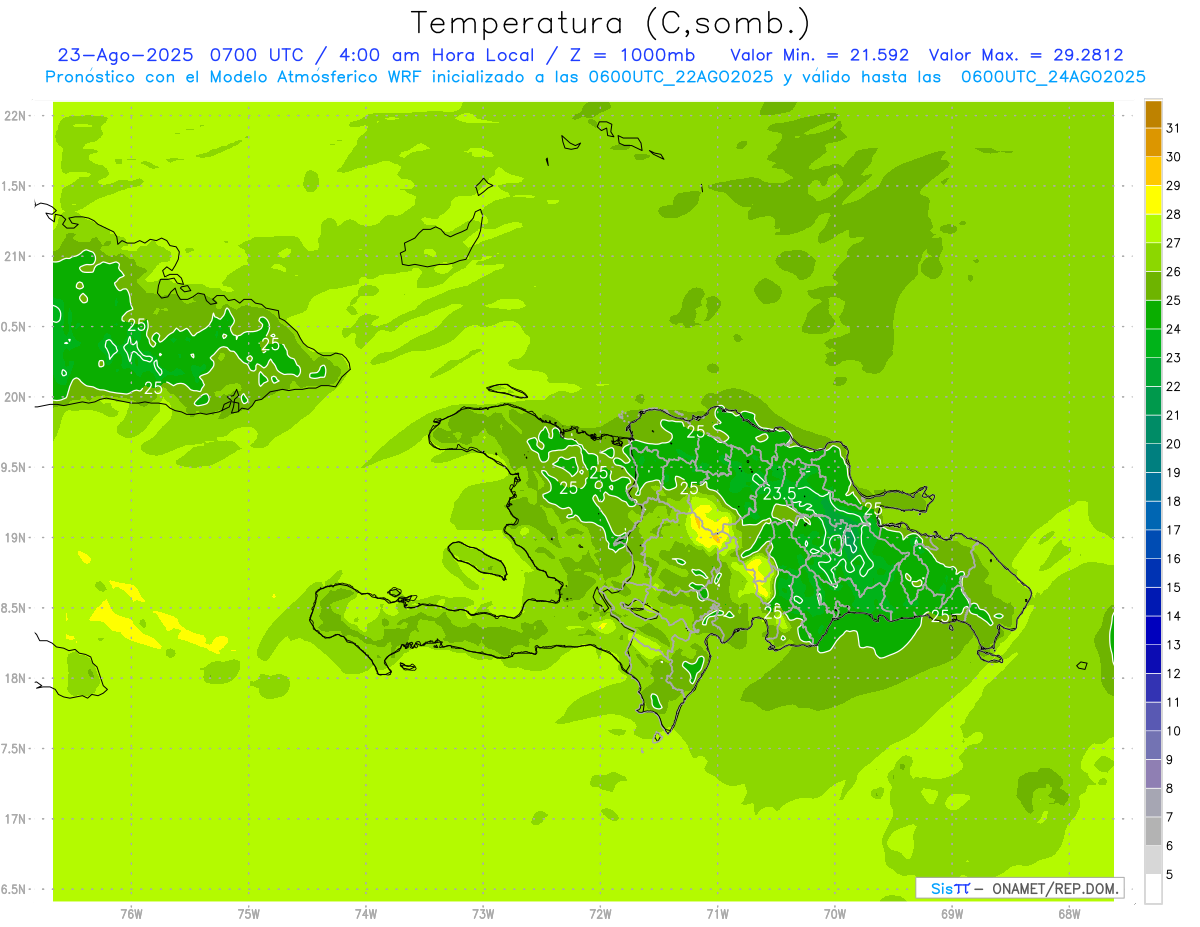Pick the yellow swatch between 28 and 29
Screen dimensions: 1200x927
coord(1153,200)
